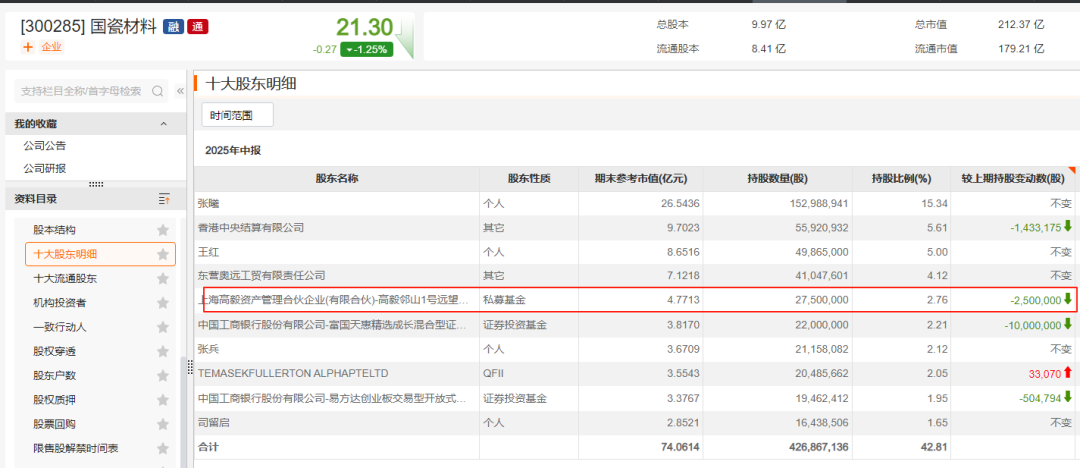
Task: Toggle favorite star for 十大股东明细
Action: pos(163,254)
